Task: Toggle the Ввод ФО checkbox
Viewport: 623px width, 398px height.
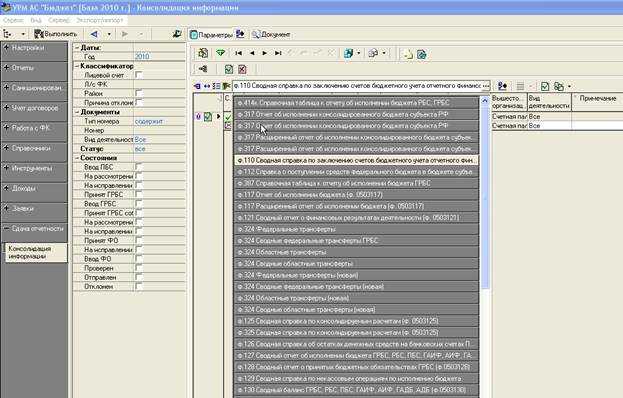Action: (138, 259)
